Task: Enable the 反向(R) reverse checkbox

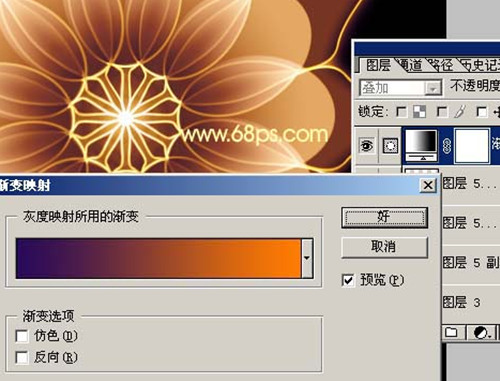Action: pyautogui.click(x=22, y=357)
